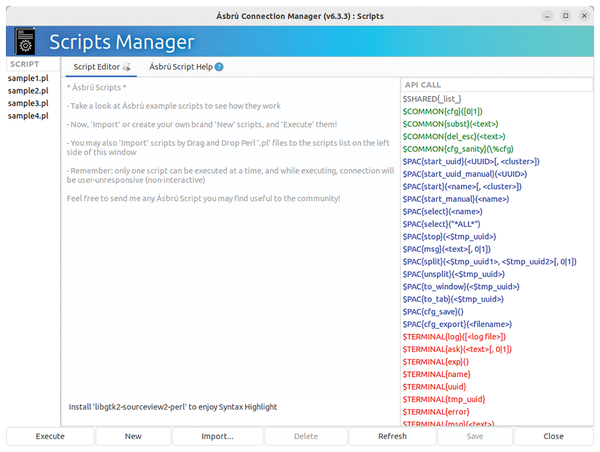
Task: Minimize the Scripts window
Action: pos(547,16)
